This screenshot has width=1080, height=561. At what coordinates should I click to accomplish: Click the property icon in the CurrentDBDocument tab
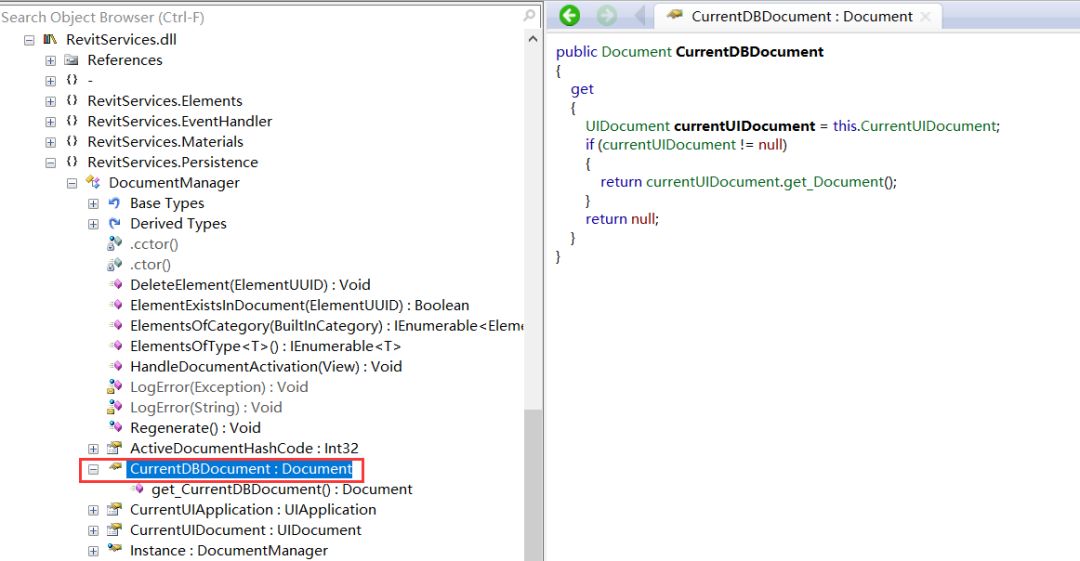pos(674,14)
